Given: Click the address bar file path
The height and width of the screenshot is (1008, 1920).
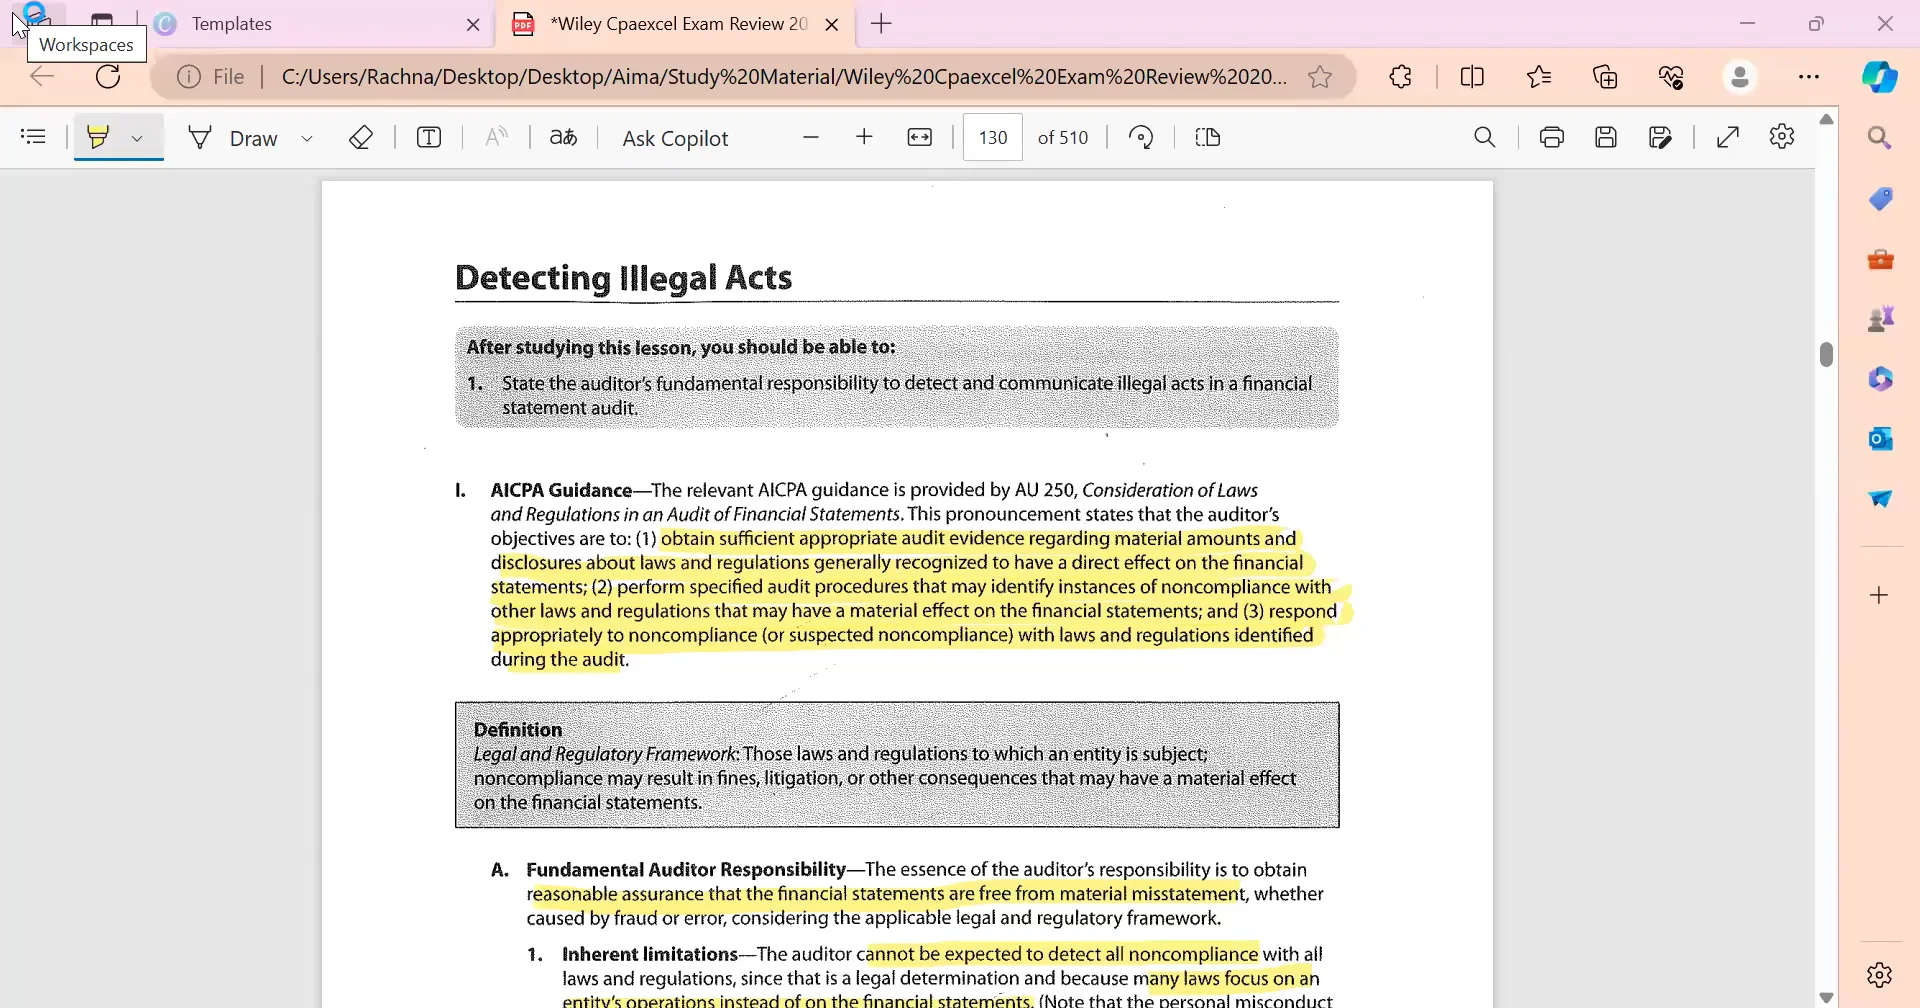Looking at the screenshot, I should (784, 77).
